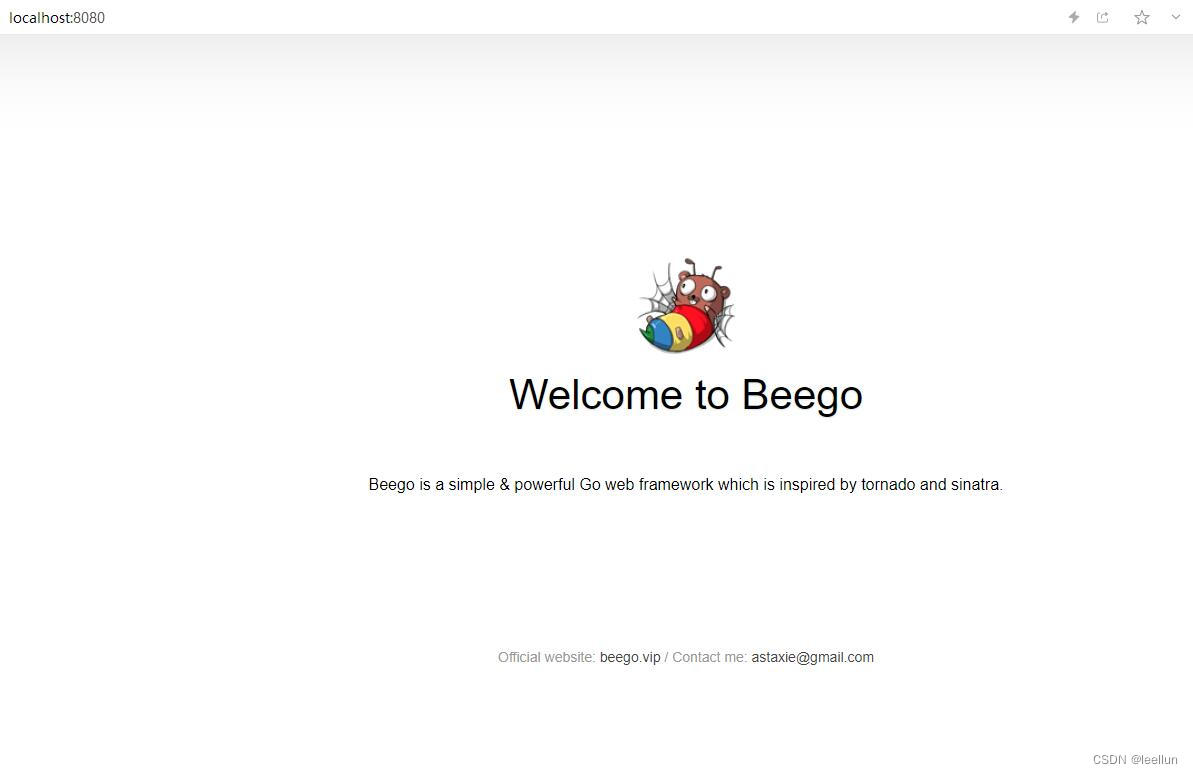Image resolution: width=1193 pixels, height=774 pixels.
Task: Open the astaxie@gmail.com contact link
Action: point(813,658)
